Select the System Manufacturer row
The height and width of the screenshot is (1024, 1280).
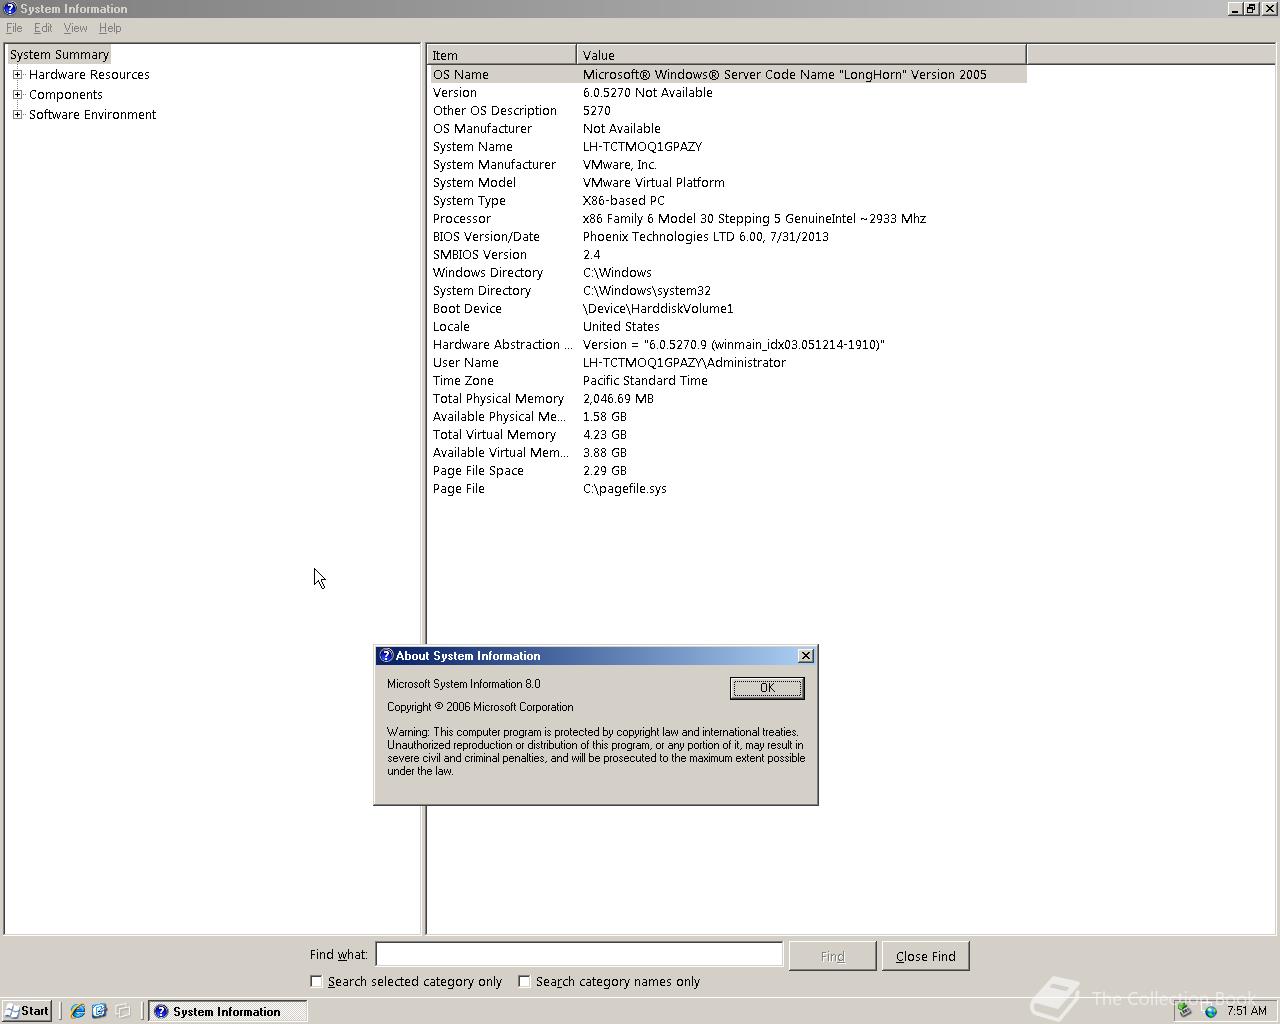click(728, 165)
